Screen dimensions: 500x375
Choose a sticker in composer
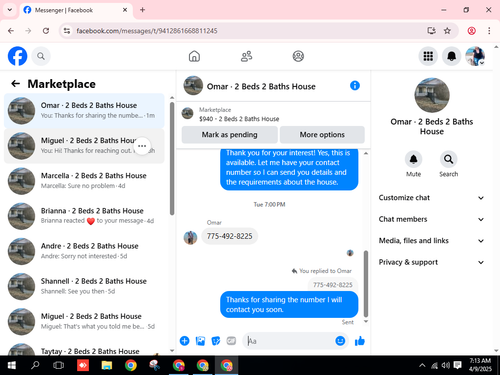pyautogui.click(x=216, y=341)
